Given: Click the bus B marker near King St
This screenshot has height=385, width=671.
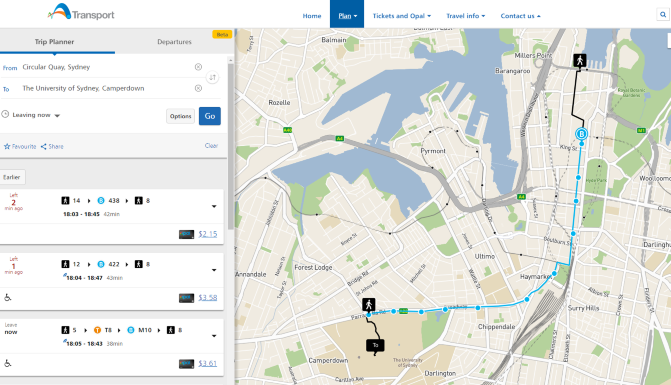Looking at the screenshot, I should (581, 134).
